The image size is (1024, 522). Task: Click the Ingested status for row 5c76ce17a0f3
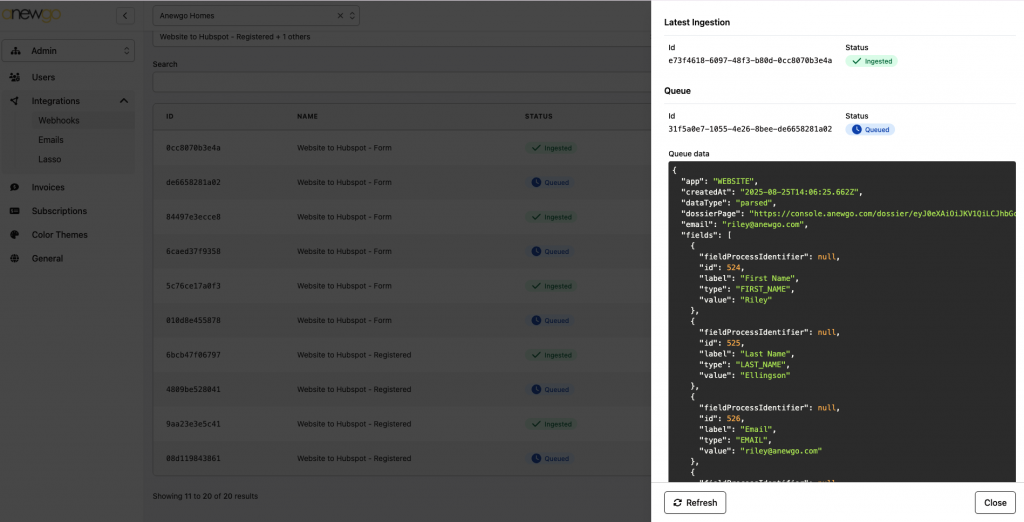click(x=552, y=286)
